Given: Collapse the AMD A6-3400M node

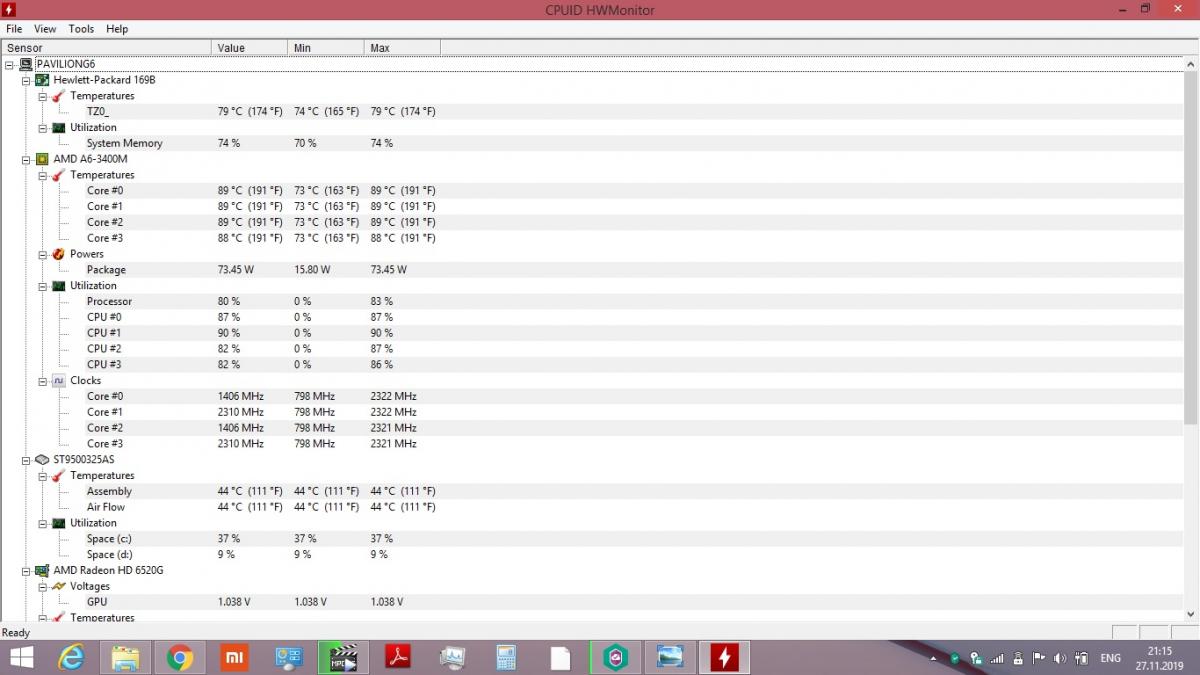Looking at the screenshot, I should (x=26, y=159).
